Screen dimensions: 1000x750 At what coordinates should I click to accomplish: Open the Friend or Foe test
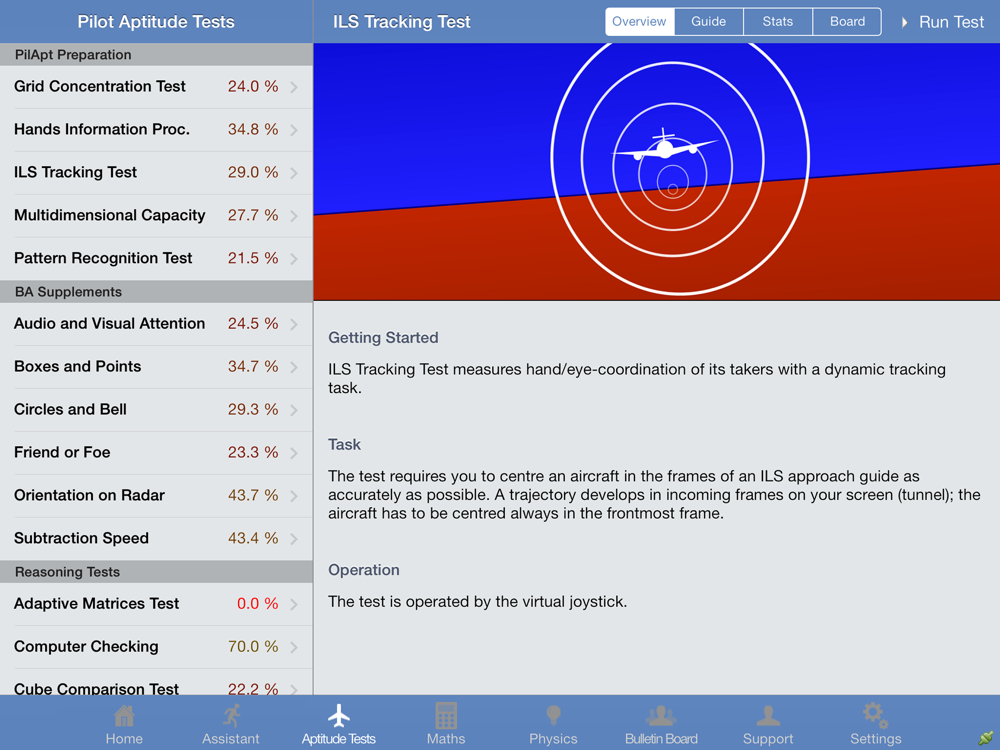click(x=156, y=453)
